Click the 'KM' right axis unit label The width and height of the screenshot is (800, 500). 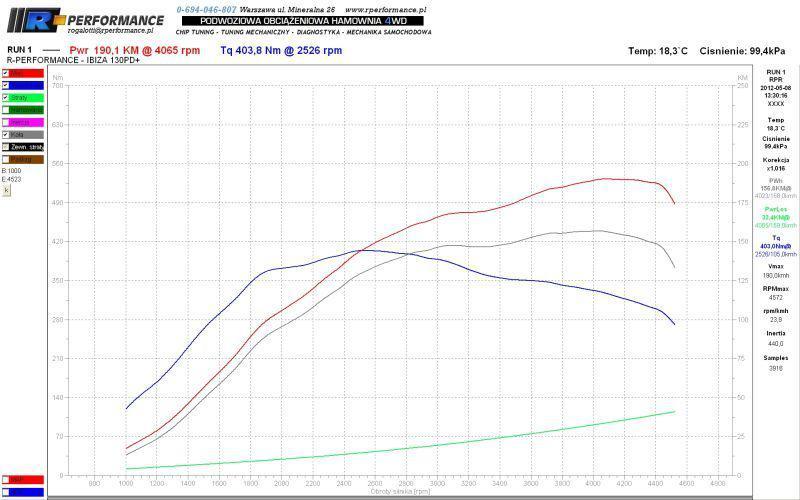pos(742,78)
